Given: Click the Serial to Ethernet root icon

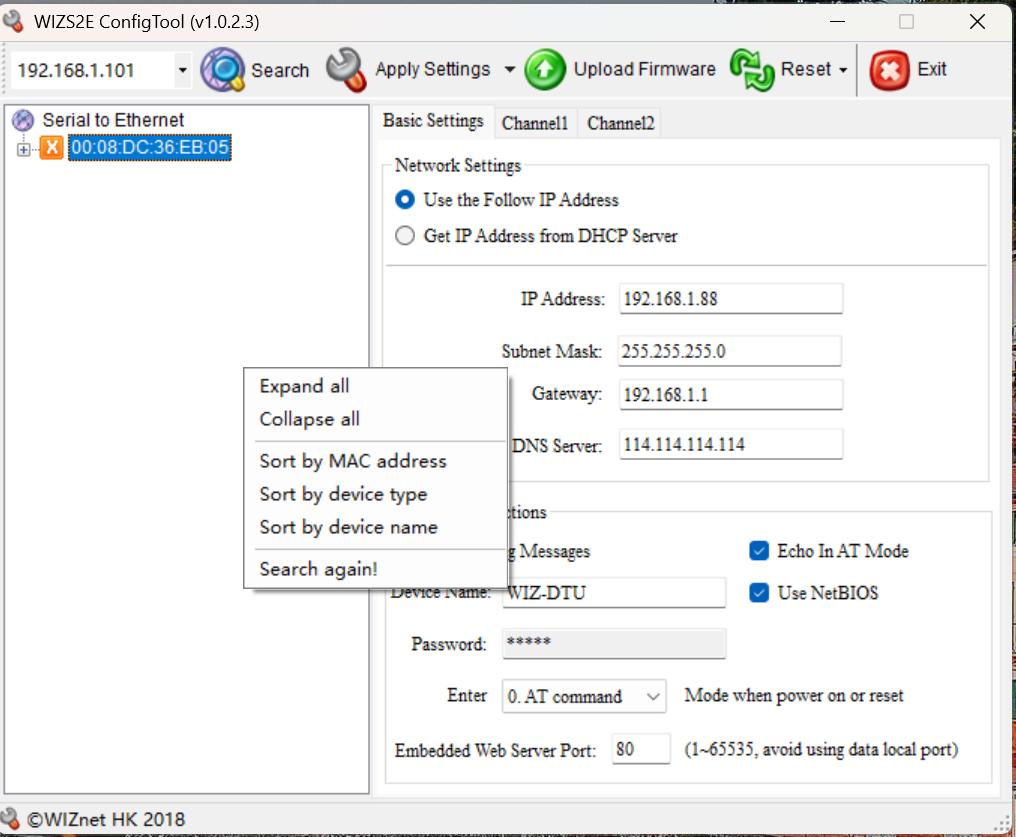Looking at the screenshot, I should pyautogui.click(x=23, y=121).
